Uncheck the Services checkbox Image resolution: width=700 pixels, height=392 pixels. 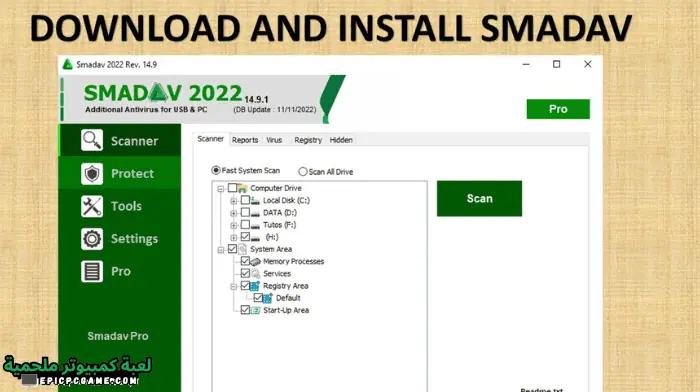245,273
